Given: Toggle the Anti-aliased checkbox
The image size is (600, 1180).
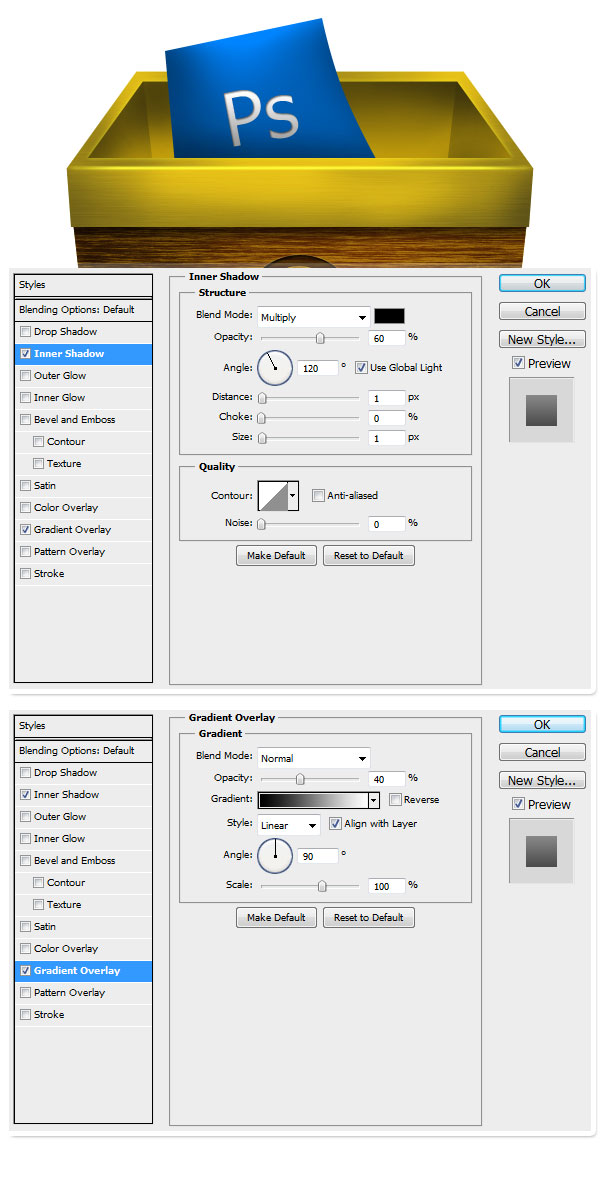Looking at the screenshot, I should (318, 496).
